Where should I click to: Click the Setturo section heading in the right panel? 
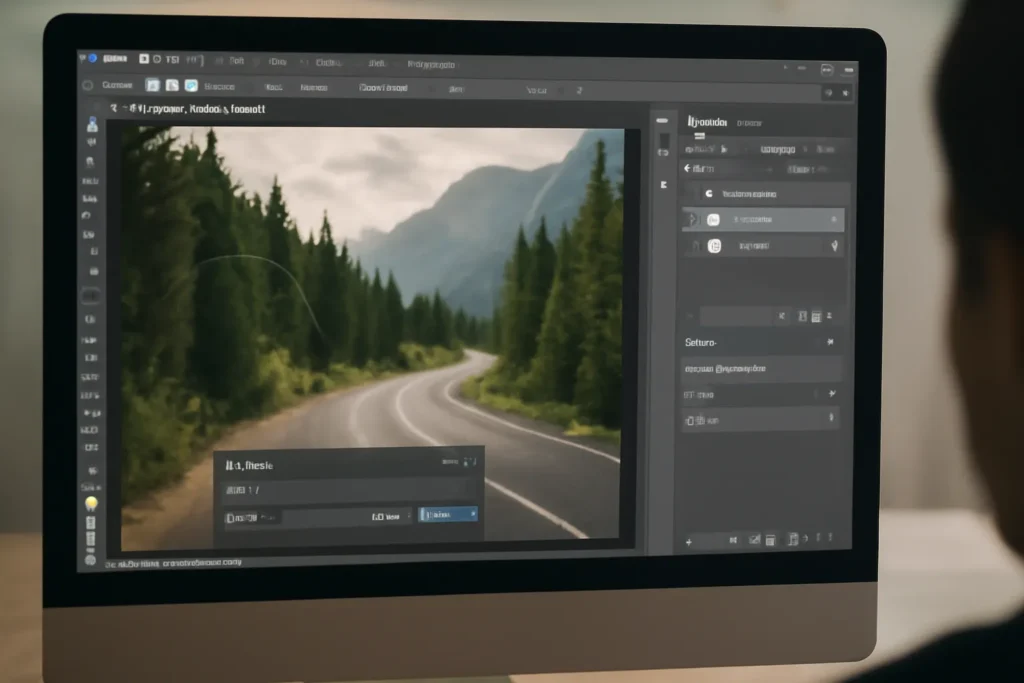pyautogui.click(x=701, y=342)
